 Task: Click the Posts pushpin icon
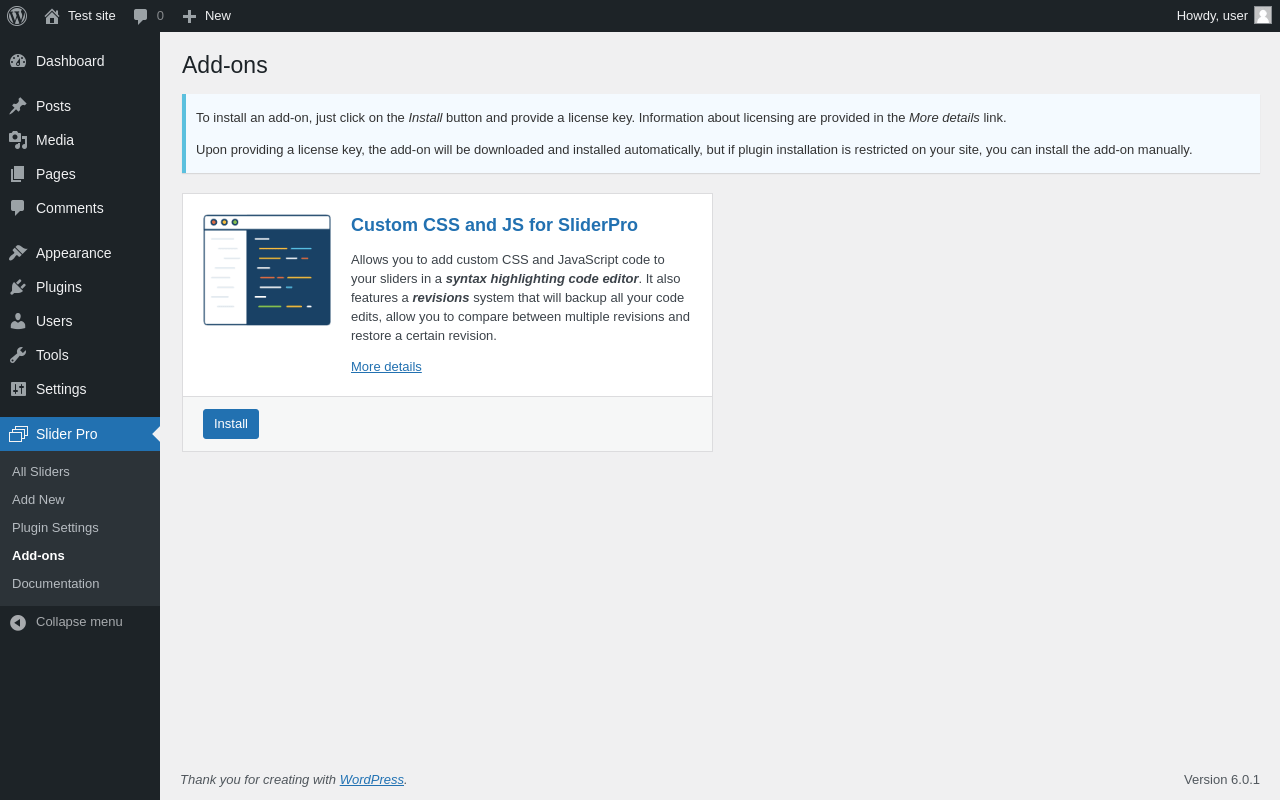click(18, 106)
